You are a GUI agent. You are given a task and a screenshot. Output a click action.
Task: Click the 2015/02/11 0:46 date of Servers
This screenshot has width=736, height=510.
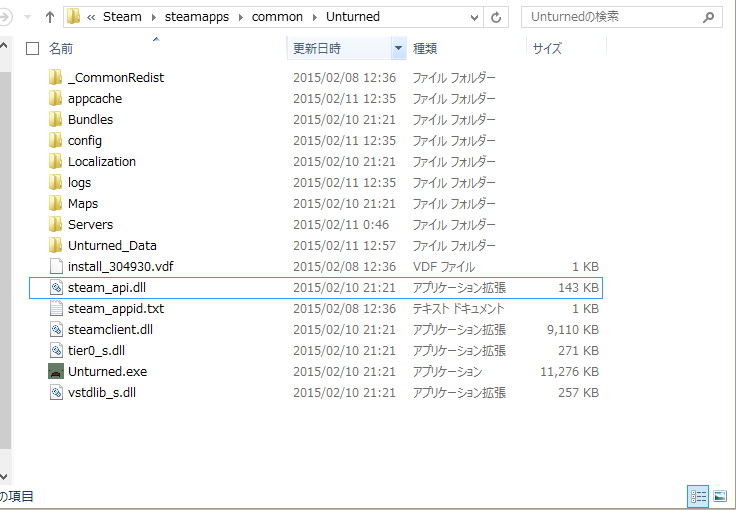(x=341, y=224)
